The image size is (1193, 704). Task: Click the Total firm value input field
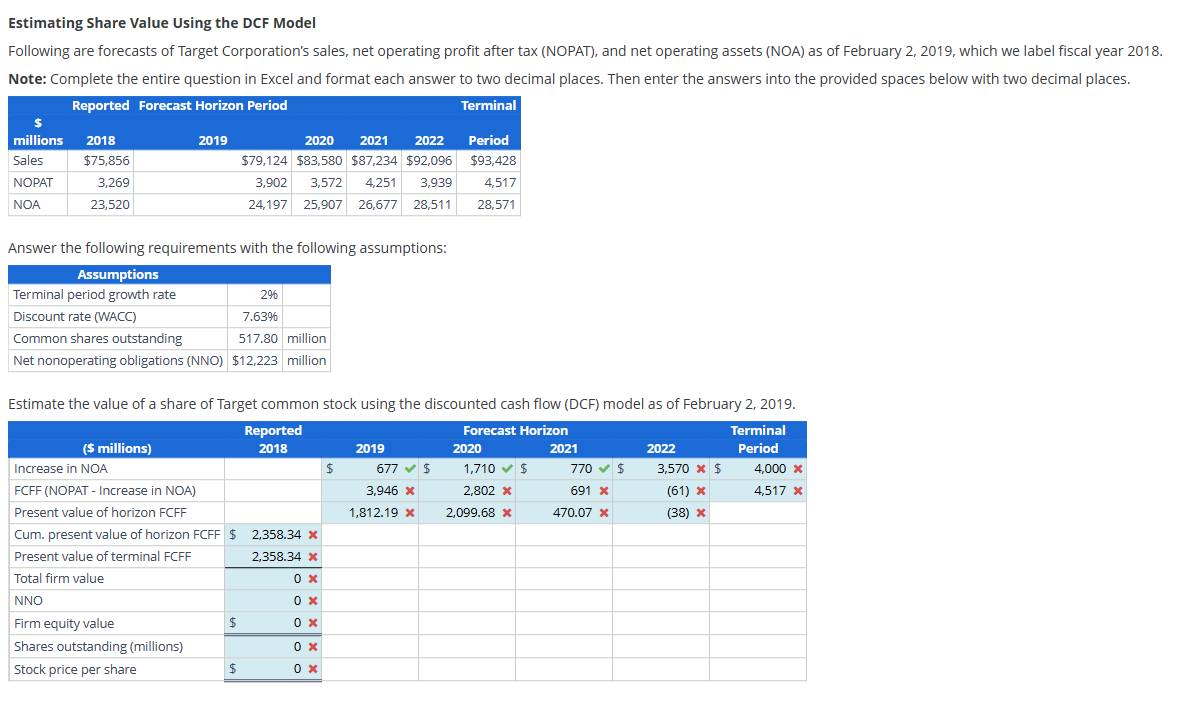pyautogui.click(x=273, y=579)
